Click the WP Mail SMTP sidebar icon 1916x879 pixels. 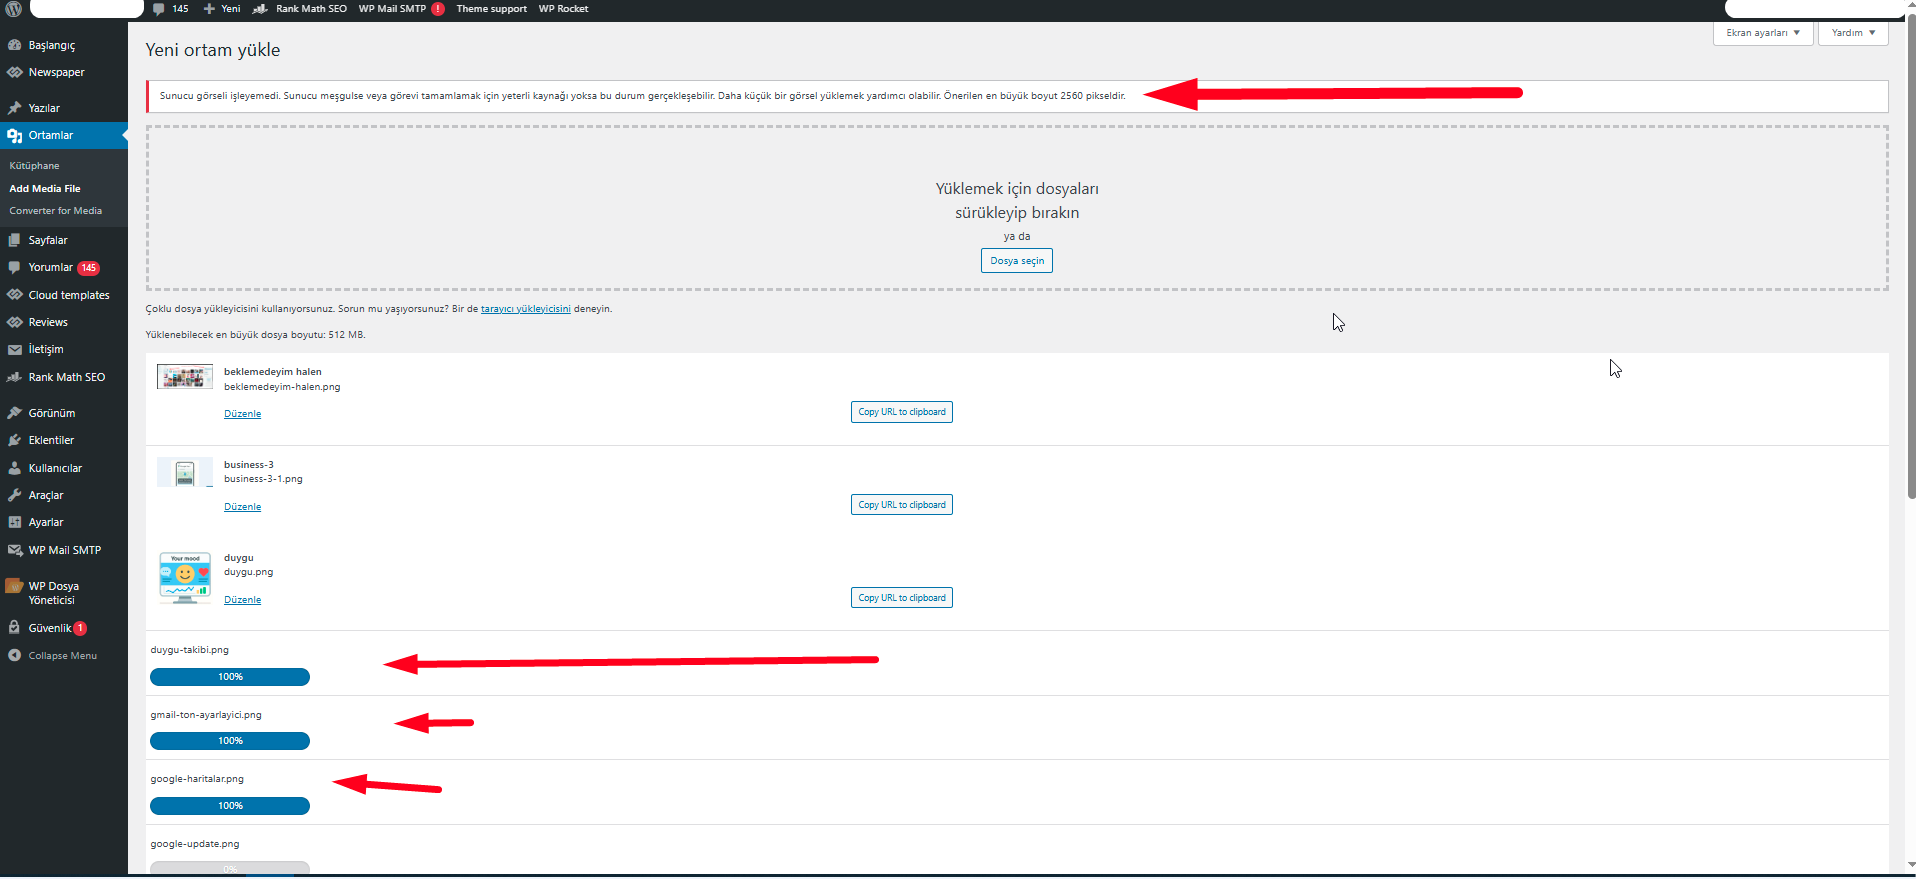pos(14,551)
